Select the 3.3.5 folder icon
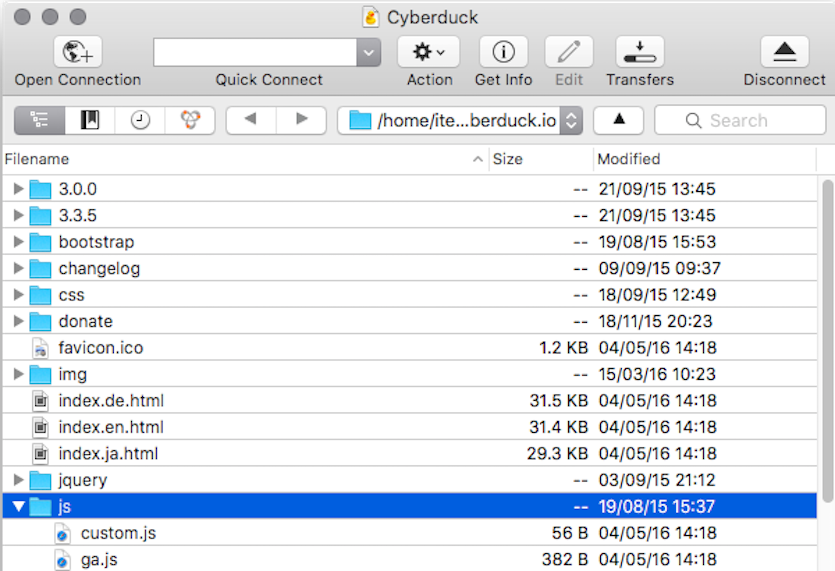Viewport: 835px width, 571px height. tap(40, 215)
